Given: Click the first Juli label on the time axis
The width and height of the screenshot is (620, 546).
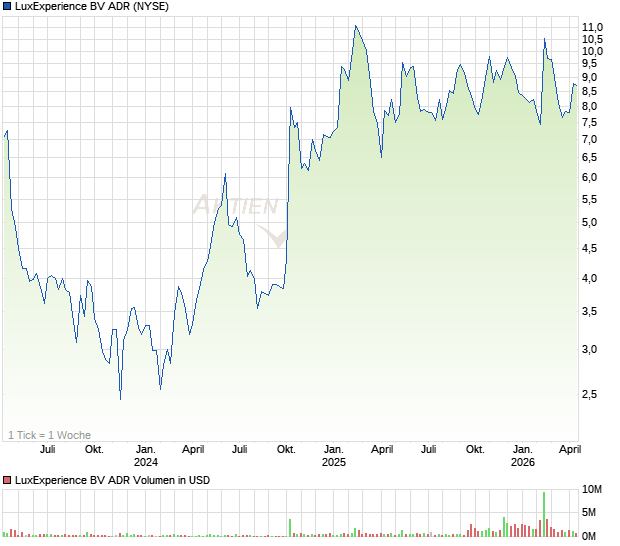Looking at the screenshot, I should 48,450.
